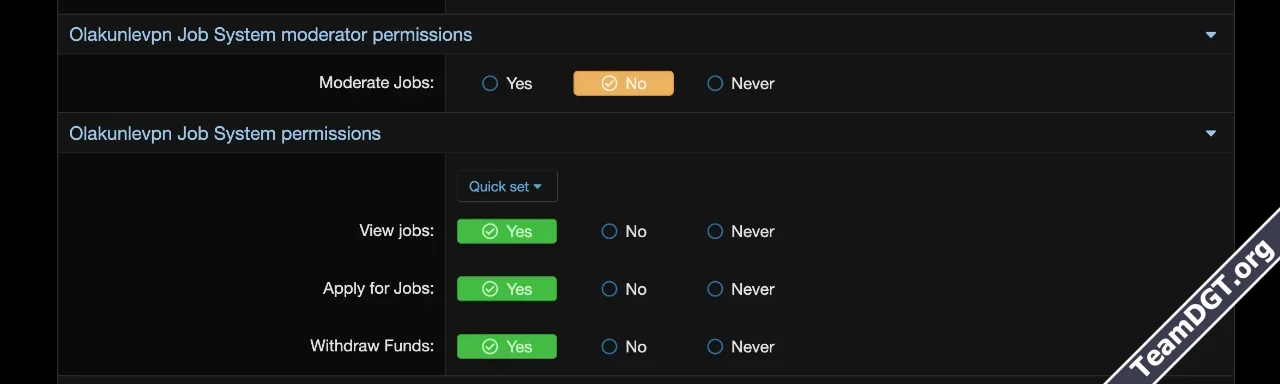Select Yes for Moderate Jobs
Screen dimensions: 1280x384
pos(507,84)
